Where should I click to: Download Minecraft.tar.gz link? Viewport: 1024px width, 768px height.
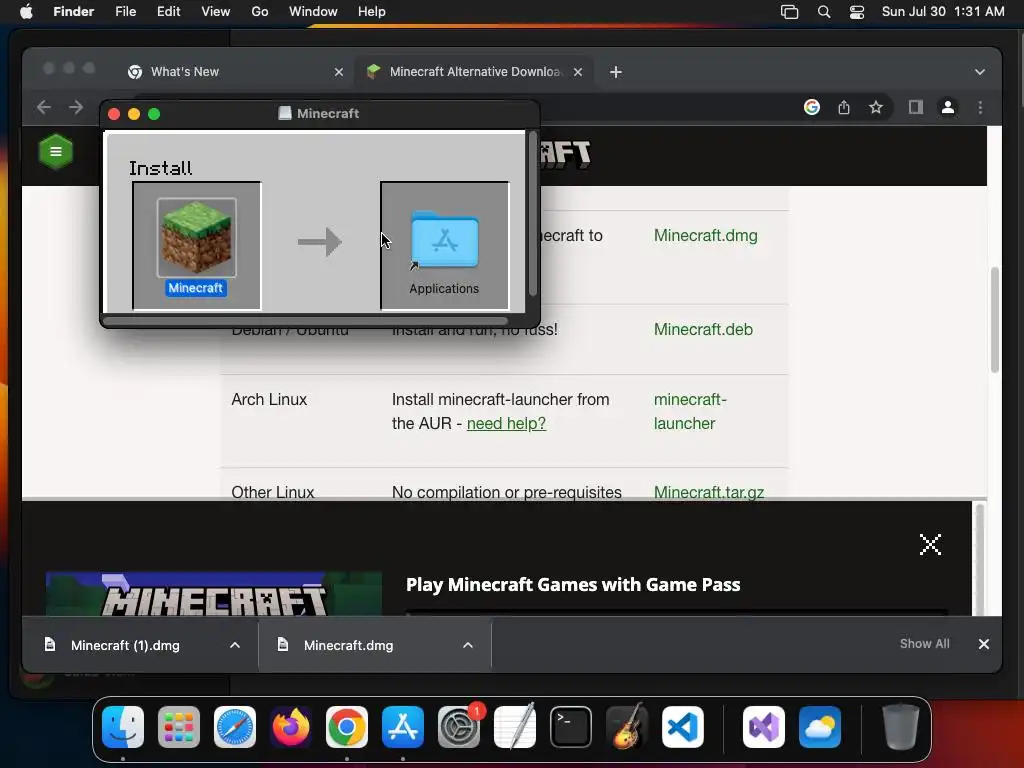709,492
